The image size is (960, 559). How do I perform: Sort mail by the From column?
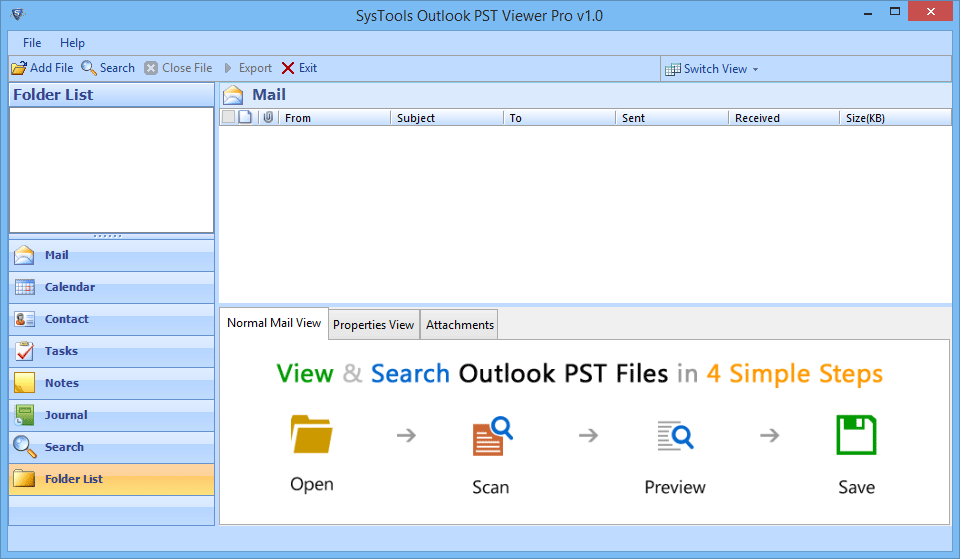pyautogui.click(x=335, y=118)
